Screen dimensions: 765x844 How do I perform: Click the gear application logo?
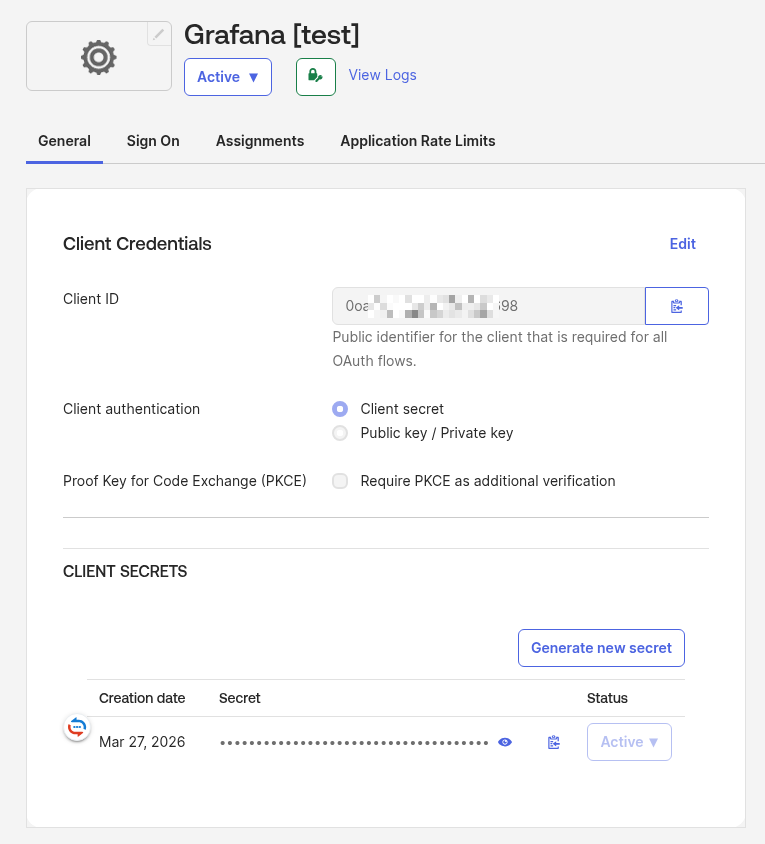98,57
